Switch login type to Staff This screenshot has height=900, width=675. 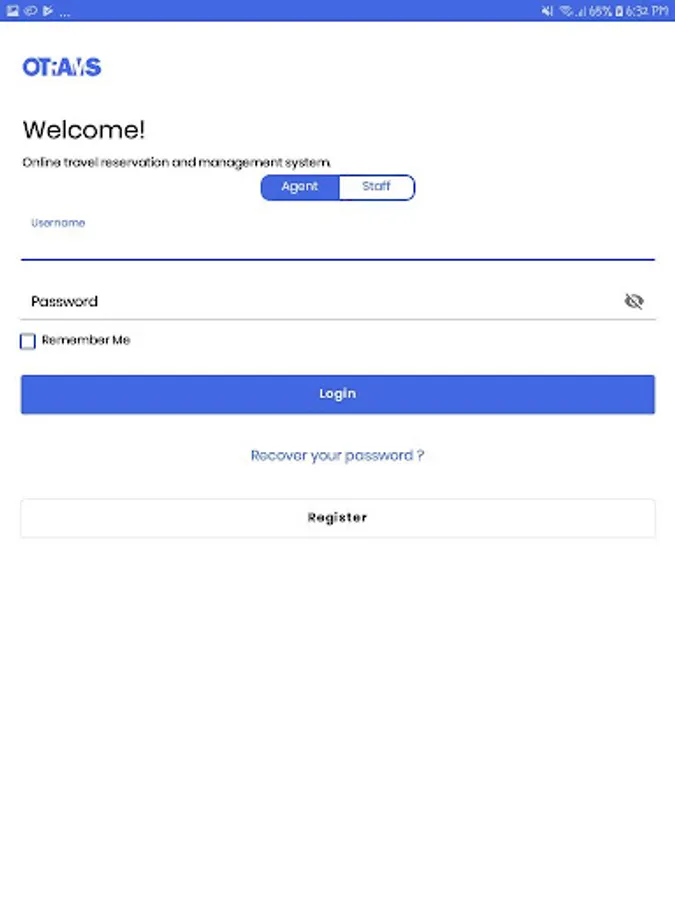coord(376,187)
